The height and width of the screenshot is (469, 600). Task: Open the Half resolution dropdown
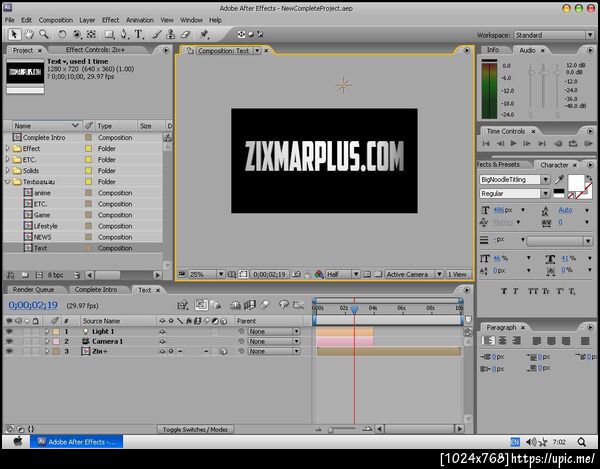(x=343, y=274)
